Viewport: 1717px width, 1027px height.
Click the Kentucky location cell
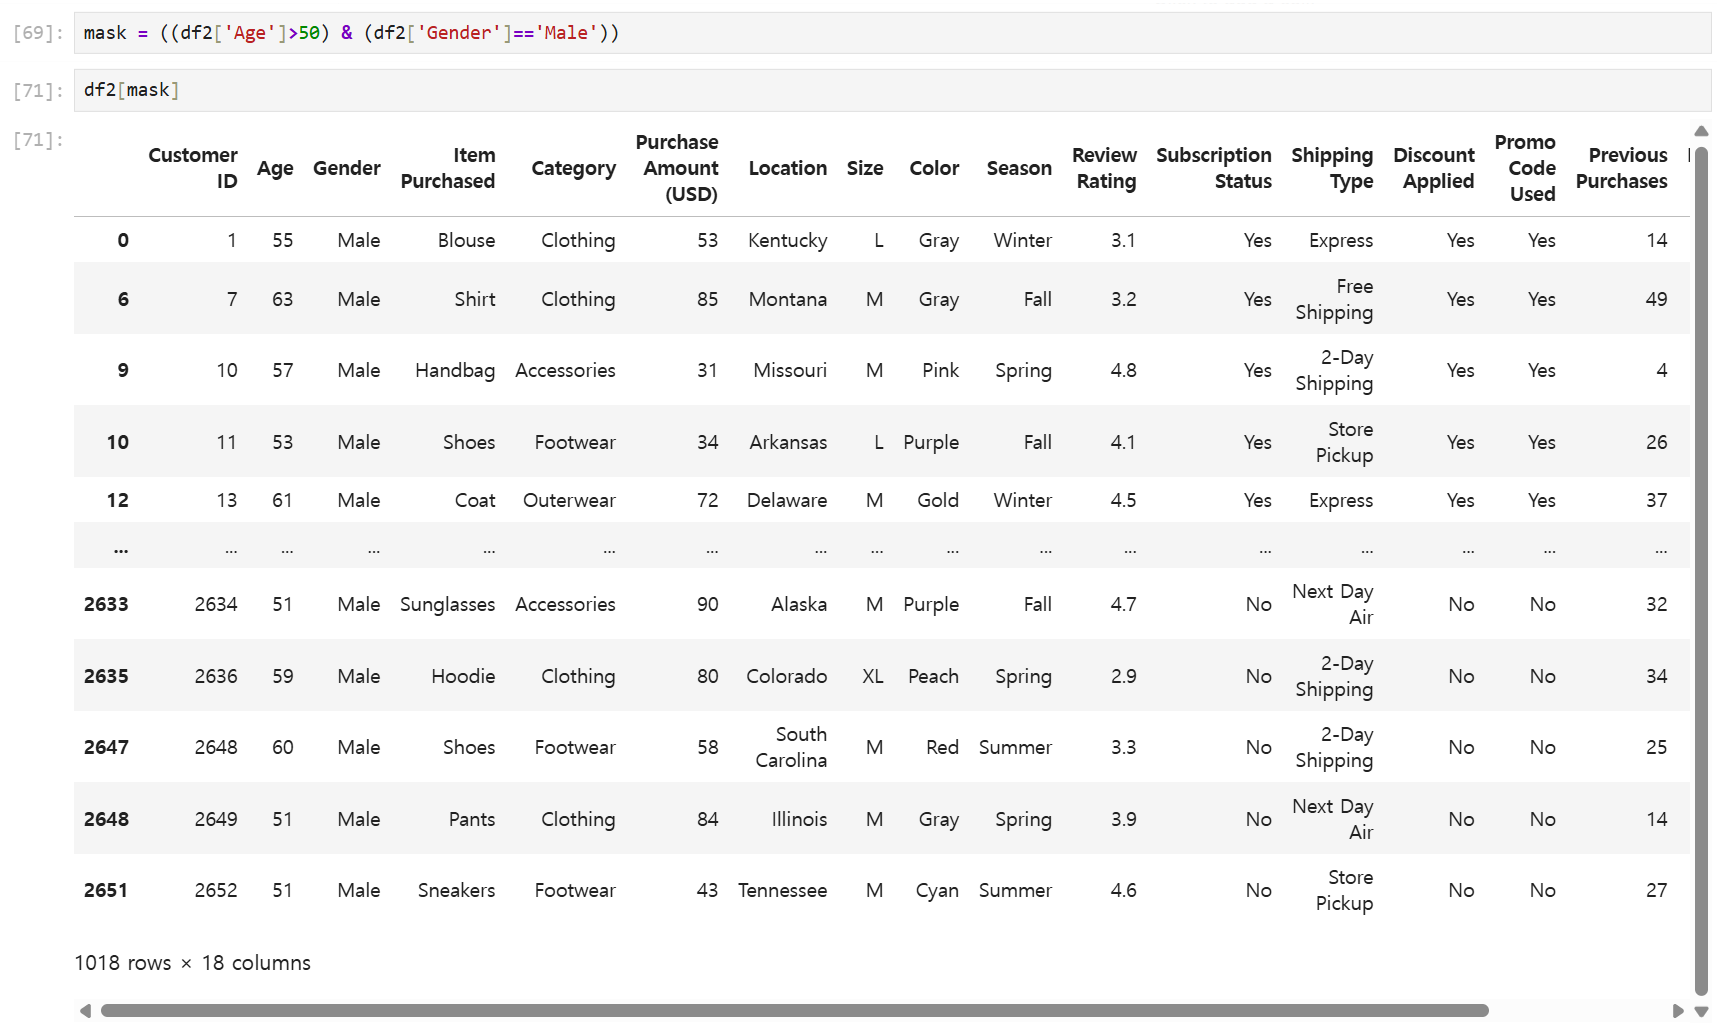788,240
